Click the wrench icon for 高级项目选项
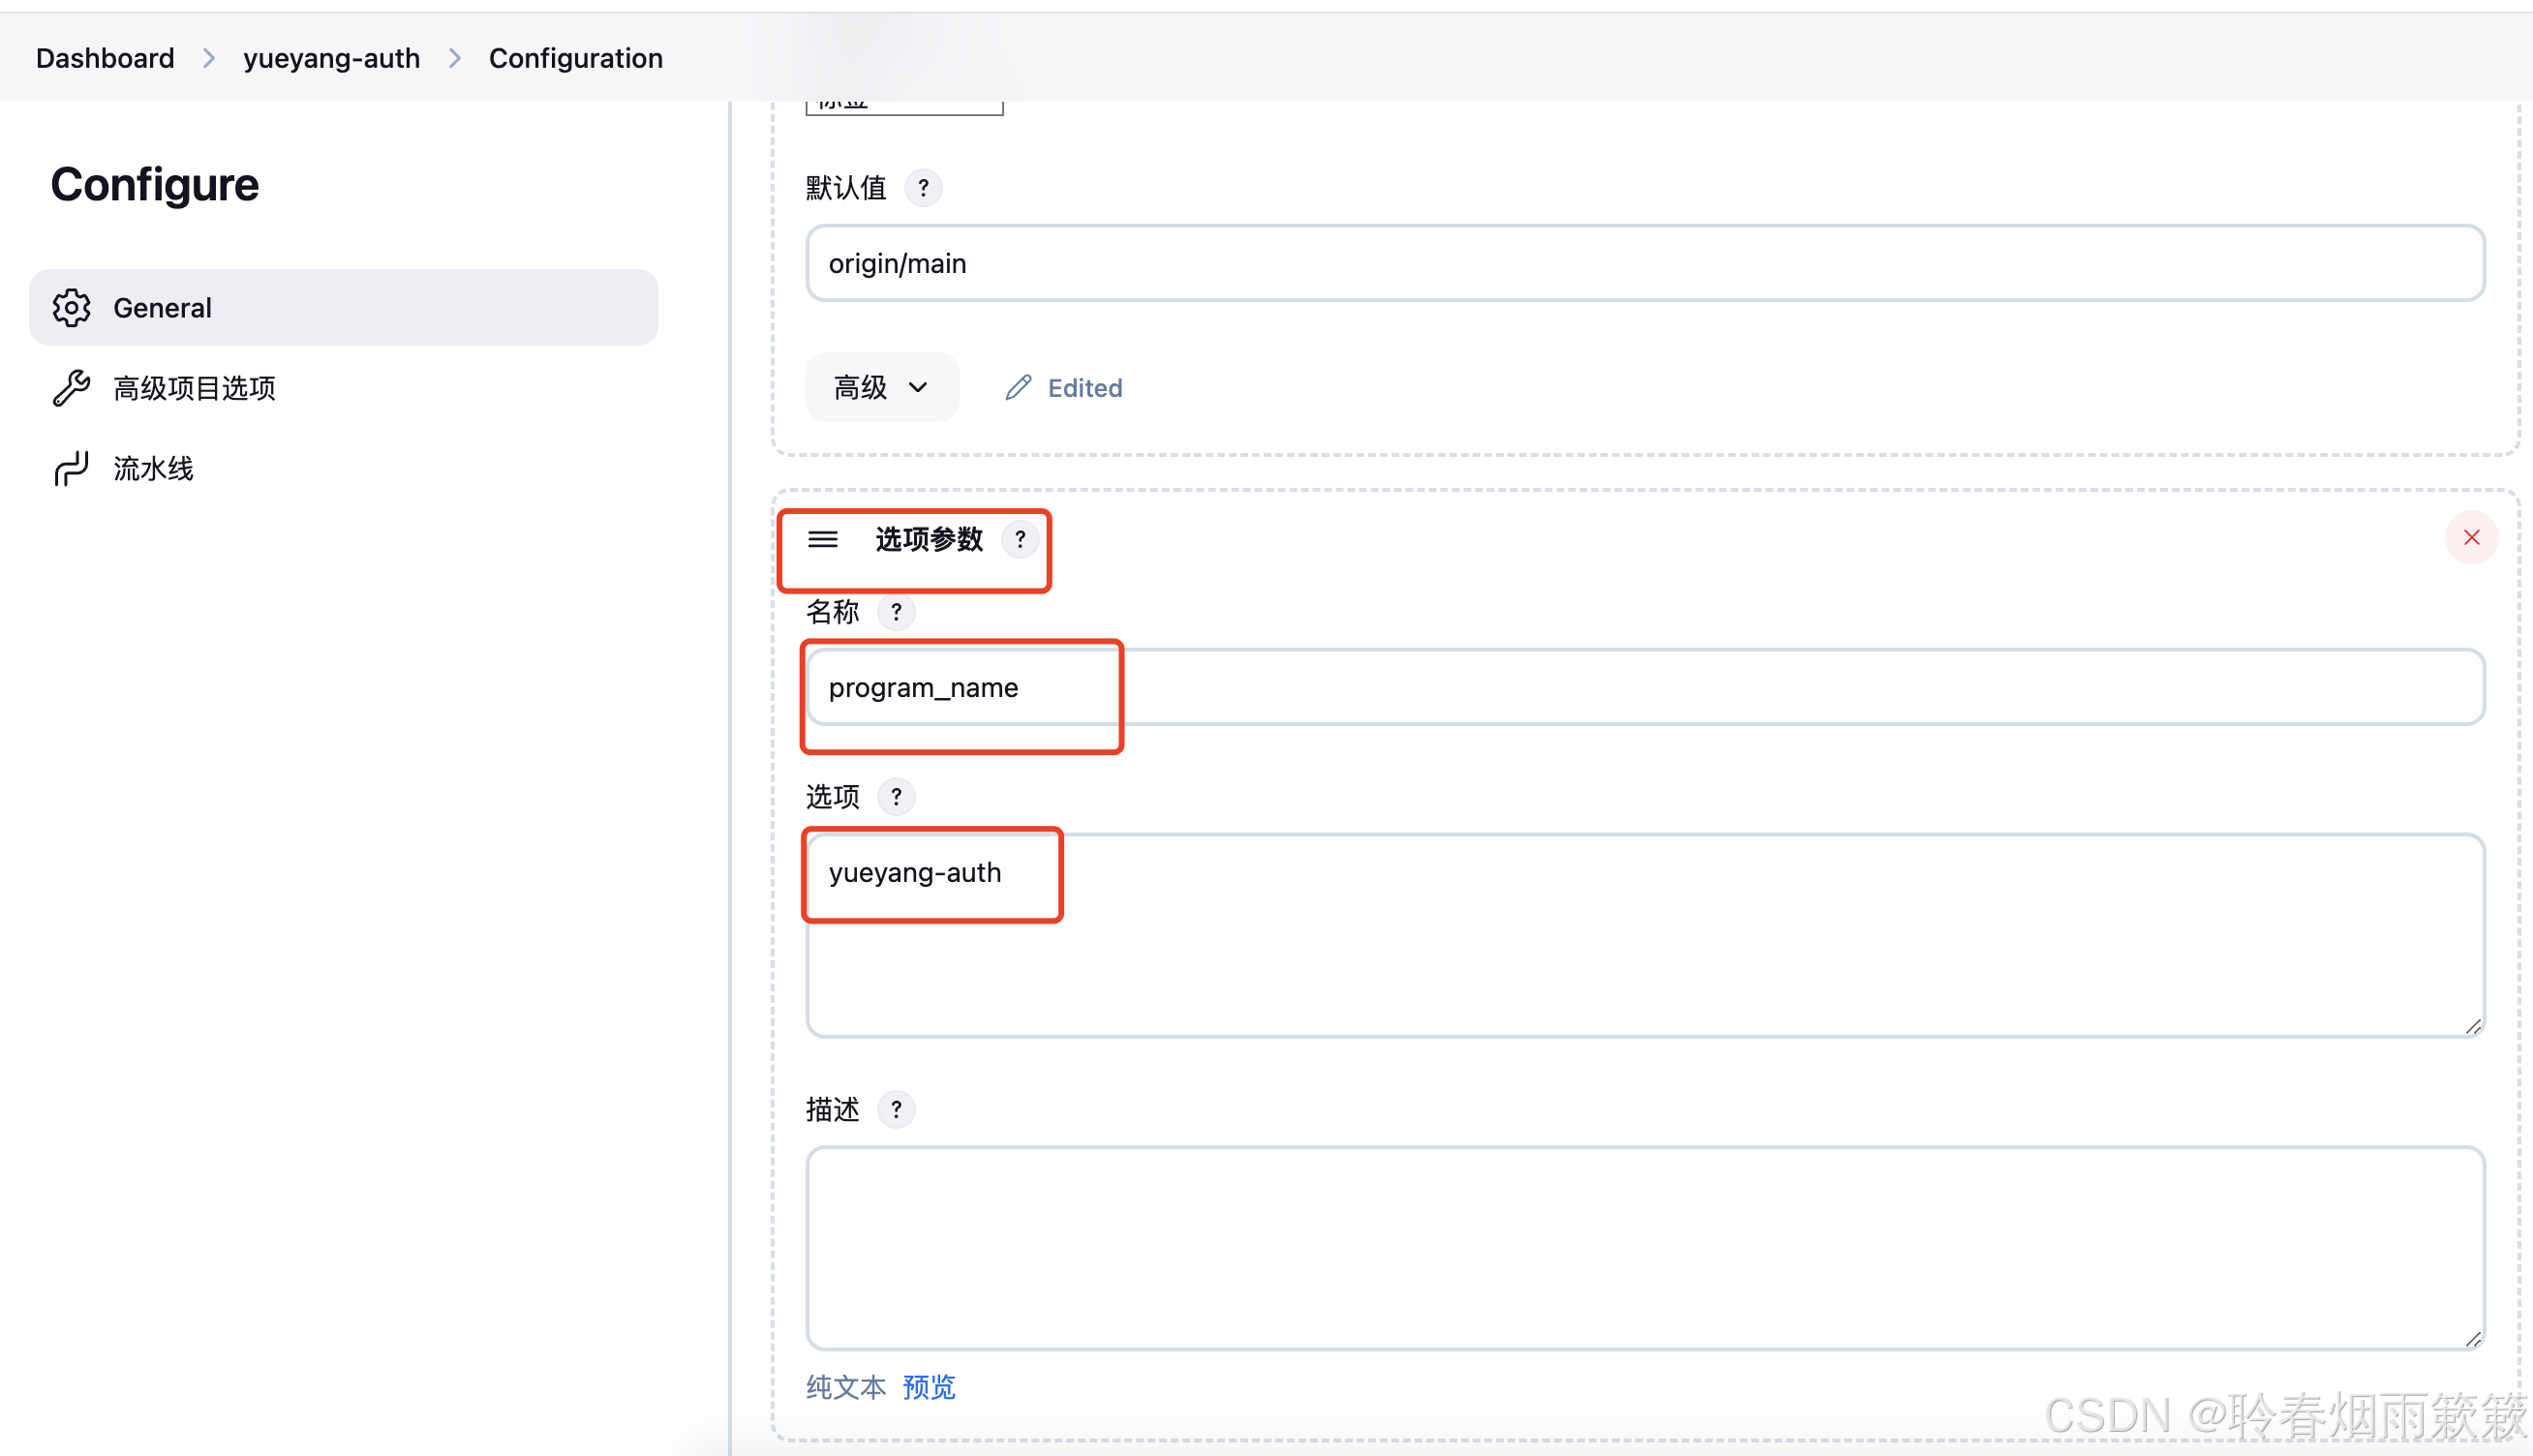Screen dimensions: 2533x1456 (71, 388)
